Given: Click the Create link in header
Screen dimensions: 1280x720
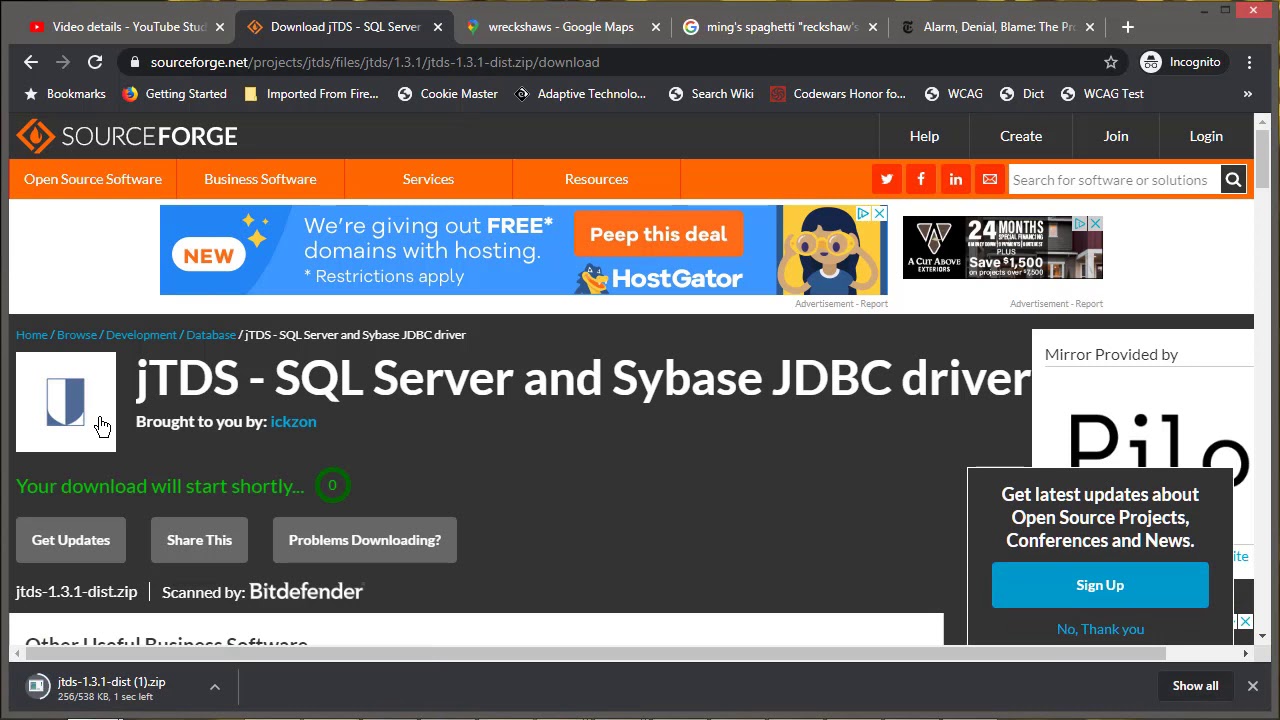Looking at the screenshot, I should (1021, 136).
